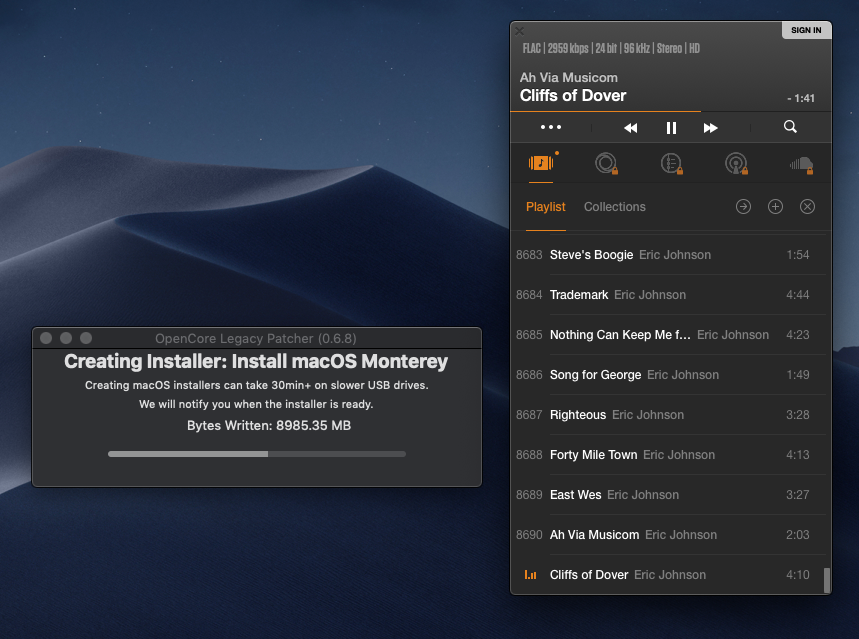Click the 1:54 duration of Steve's Boogie
Screen dimensions: 859x639
click(x=798, y=255)
